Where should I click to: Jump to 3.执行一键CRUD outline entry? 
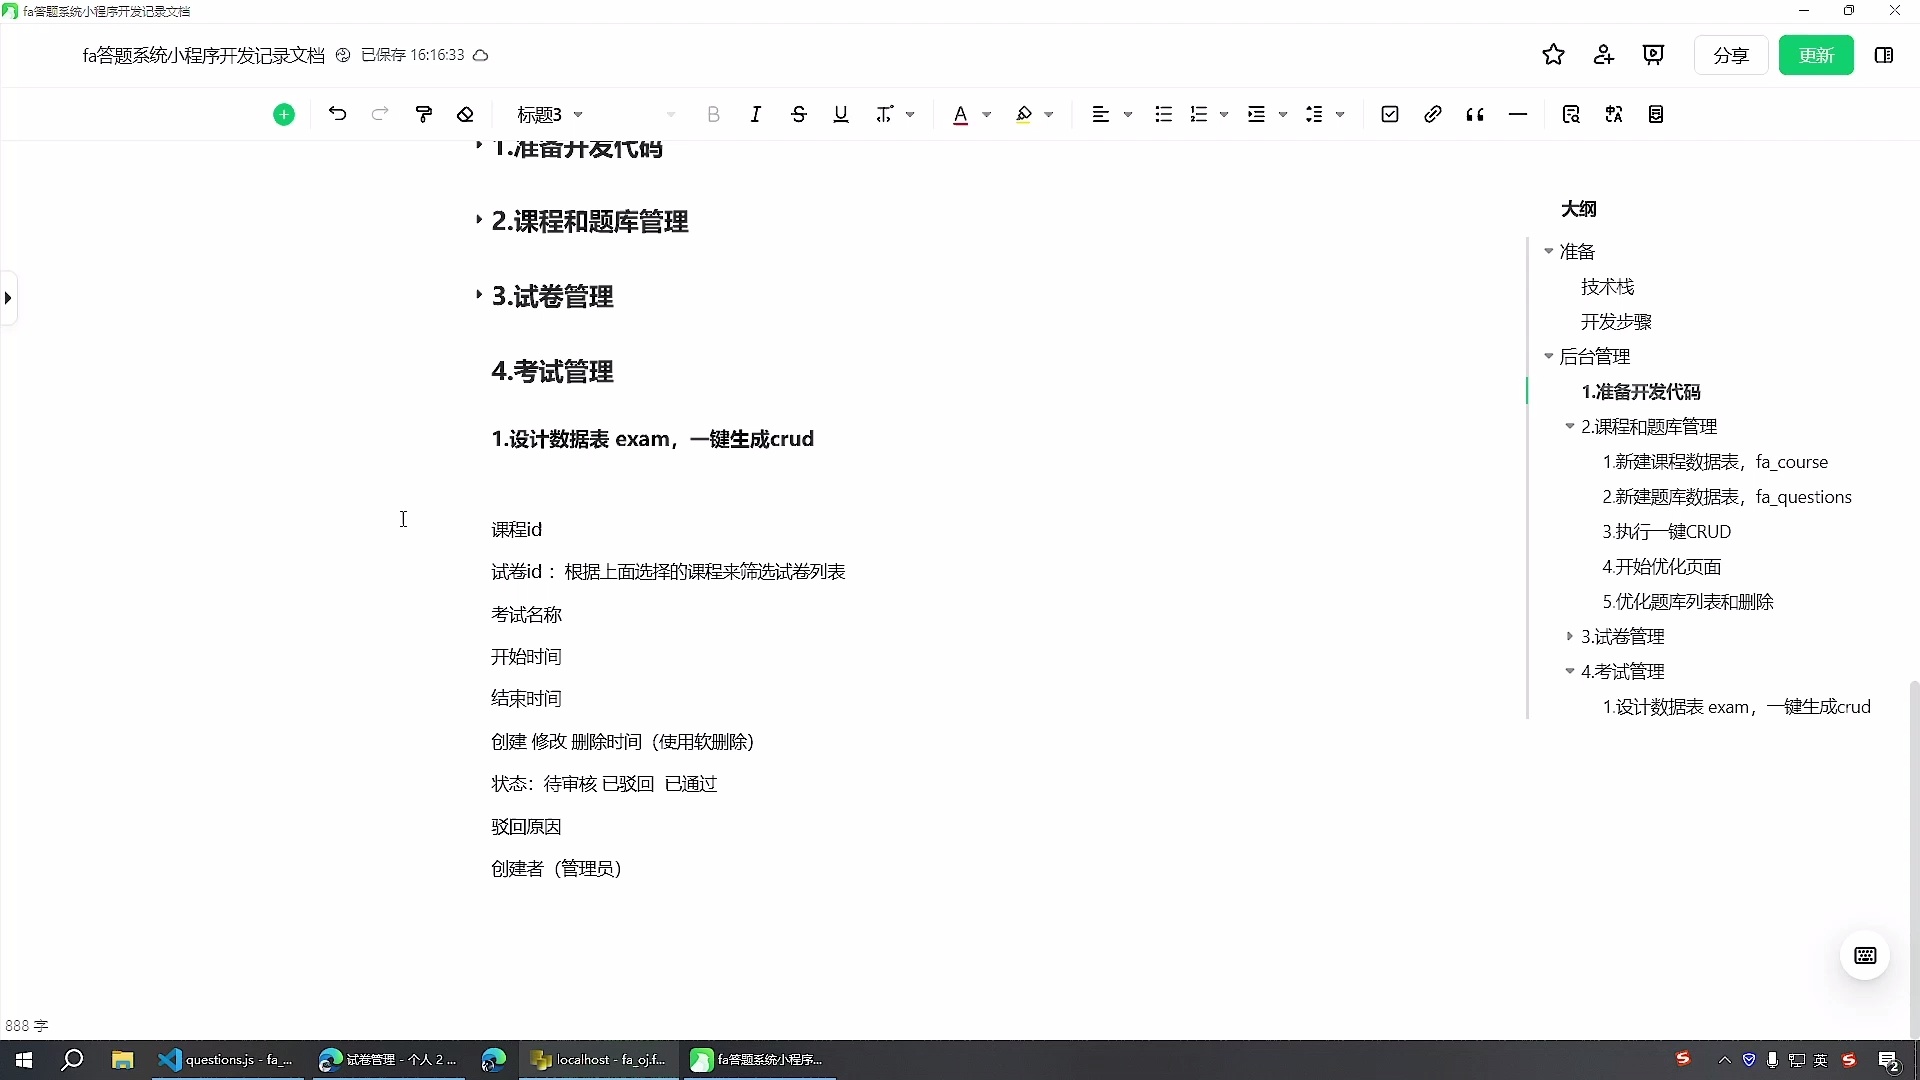tap(1666, 532)
